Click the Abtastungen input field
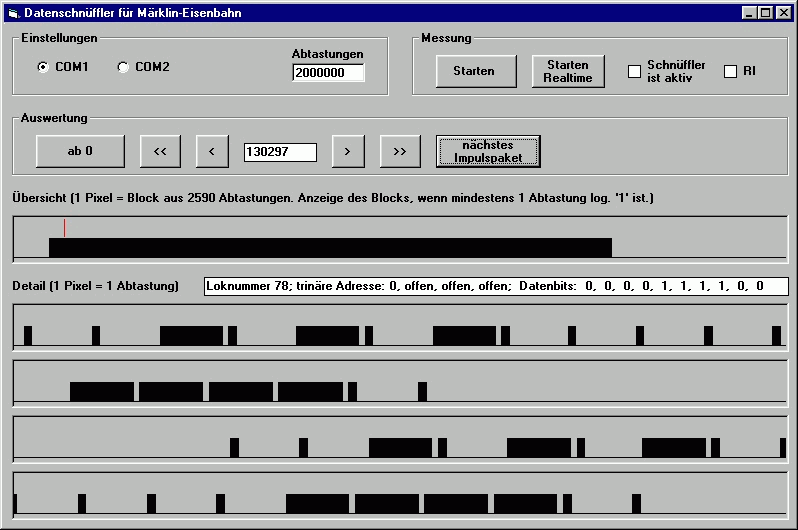Screen dimensions: 798x530 [x=328, y=73]
